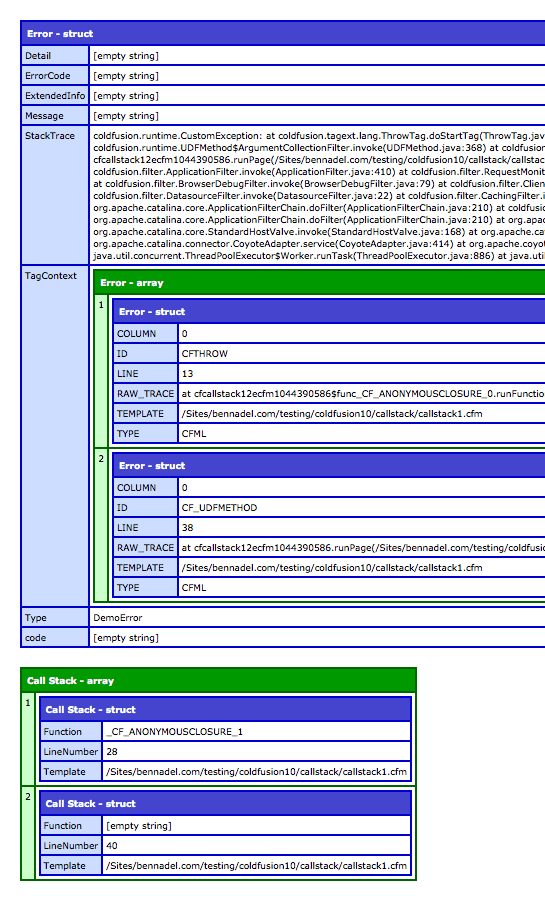Click the StackTrace line starting java.util.concurrent.ThreadPoolExecutor
The width and height of the screenshot is (545, 900).
pos(319,256)
